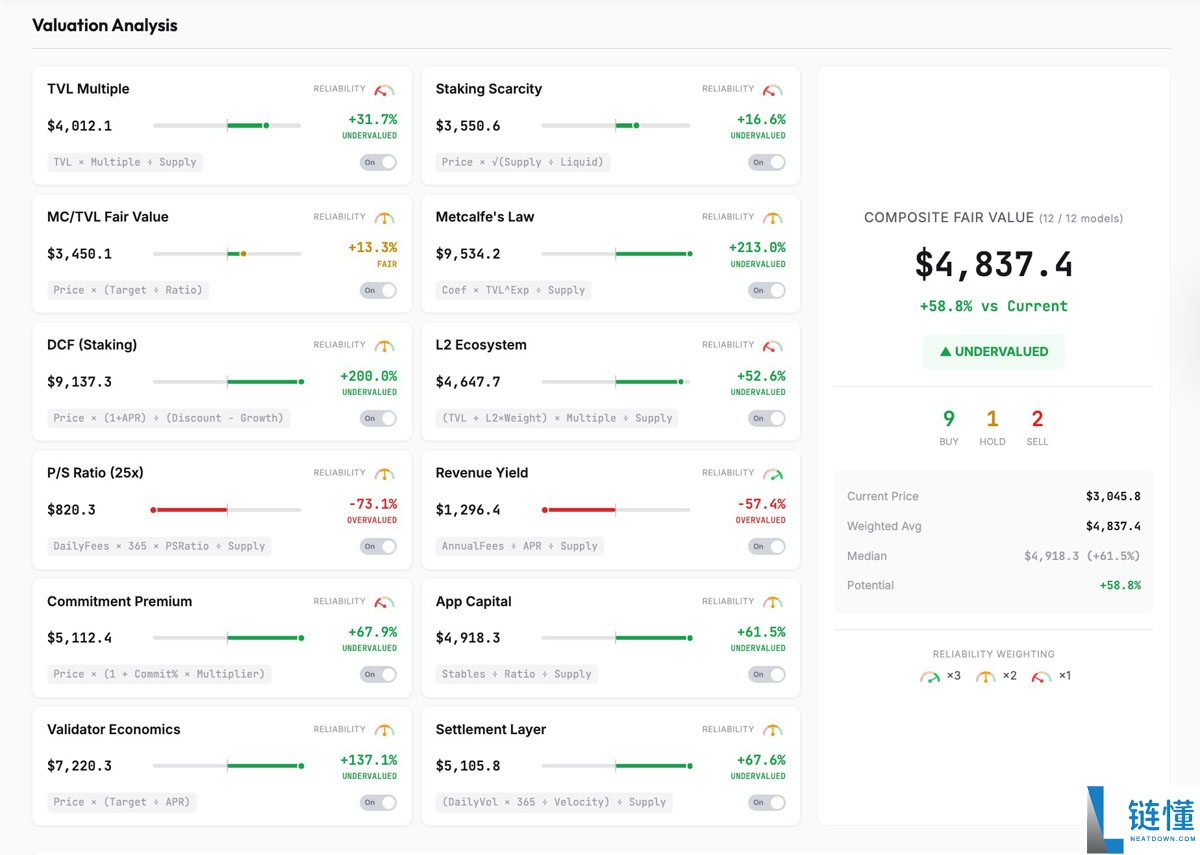
Task: Click the TVL Multiple reliability gauge icon
Action: (384, 89)
